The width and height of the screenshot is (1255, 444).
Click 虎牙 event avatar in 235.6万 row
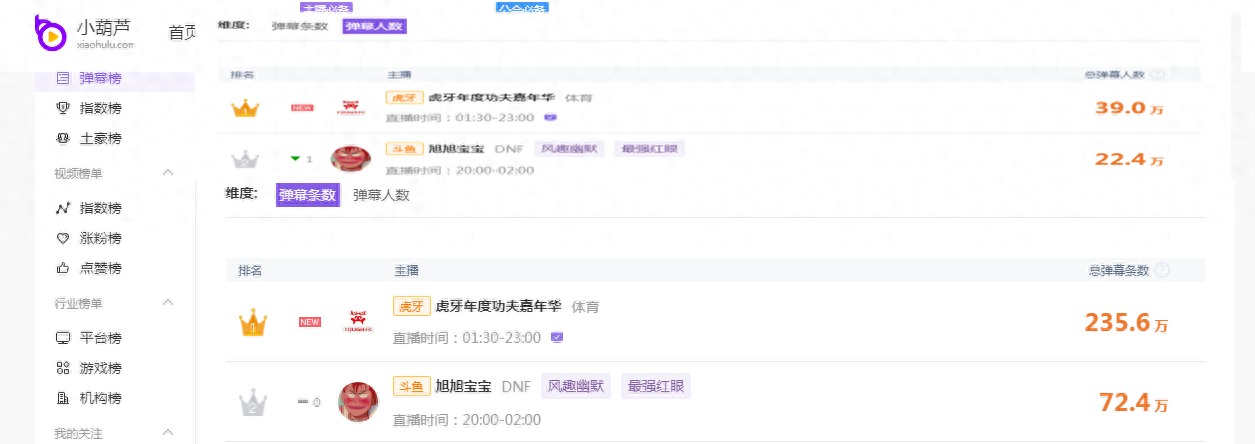[358, 321]
